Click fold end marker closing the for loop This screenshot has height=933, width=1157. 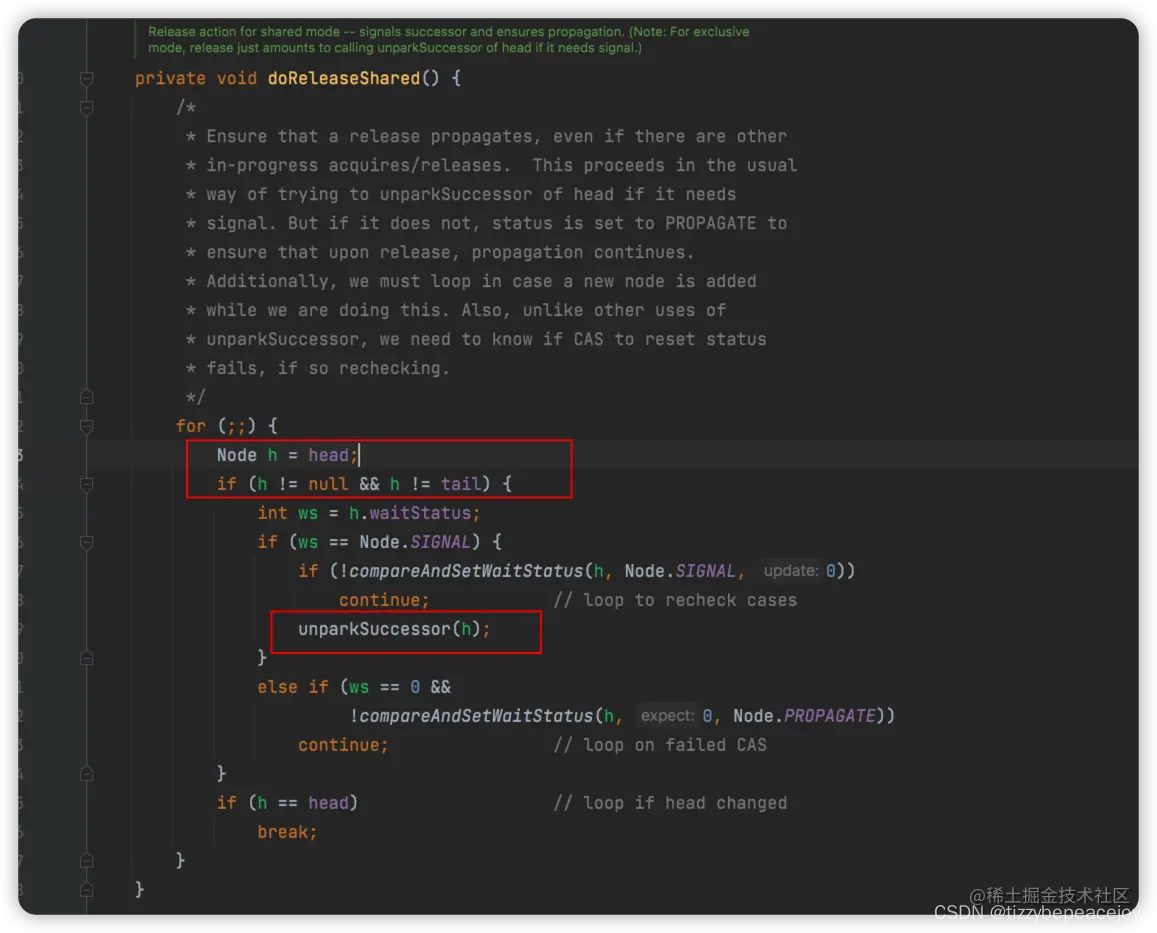[86, 861]
